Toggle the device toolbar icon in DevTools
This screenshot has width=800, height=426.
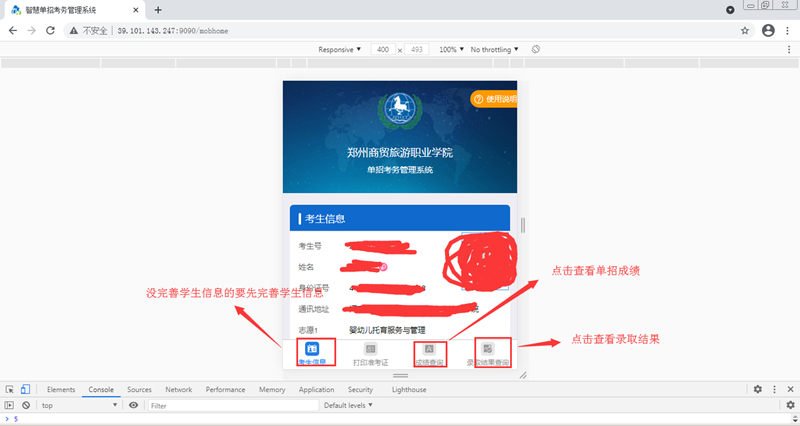click(x=26, y=389)
